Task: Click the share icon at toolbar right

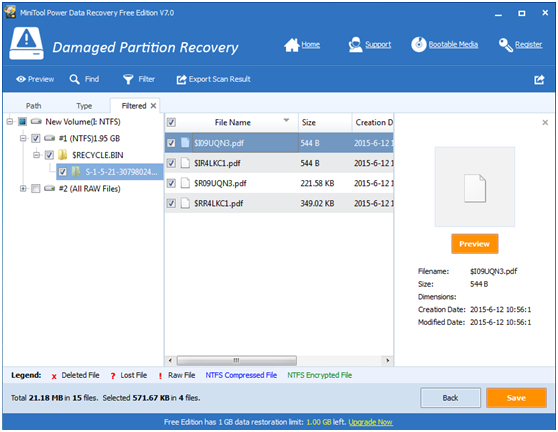Action: pos(539,79)
